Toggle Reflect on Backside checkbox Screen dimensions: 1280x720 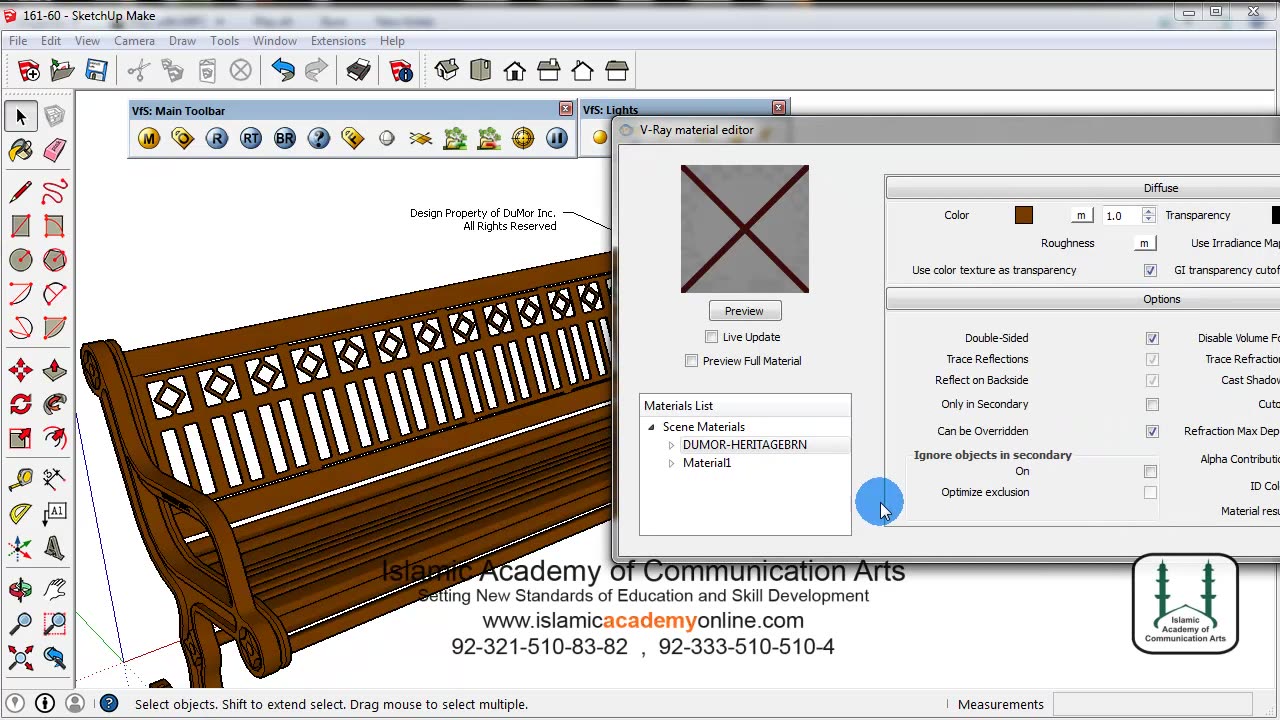click(1152, 380)
